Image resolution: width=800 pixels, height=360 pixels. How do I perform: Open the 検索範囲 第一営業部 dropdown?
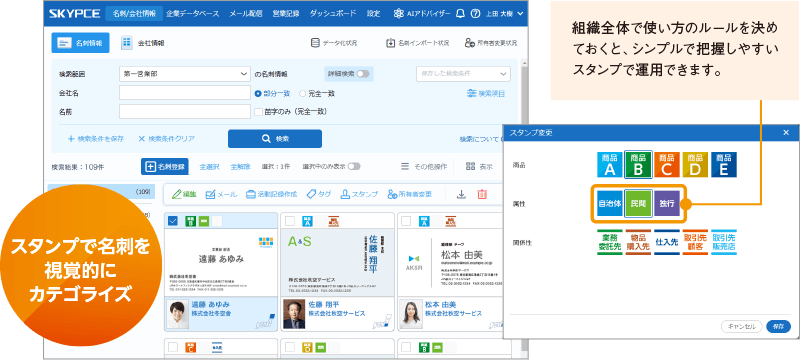tap(185, 74)
